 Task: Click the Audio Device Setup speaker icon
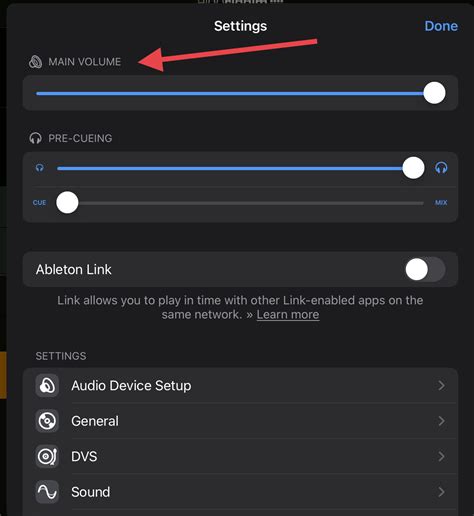point(47,386)
